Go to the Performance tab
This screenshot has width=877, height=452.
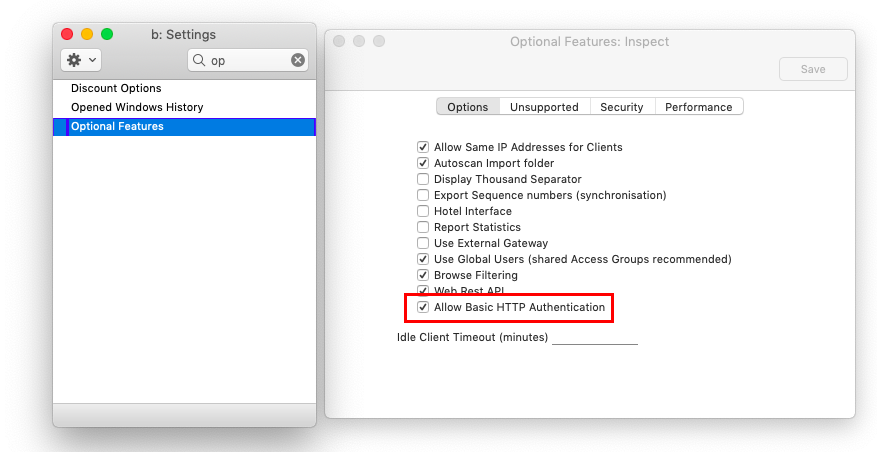699,107
